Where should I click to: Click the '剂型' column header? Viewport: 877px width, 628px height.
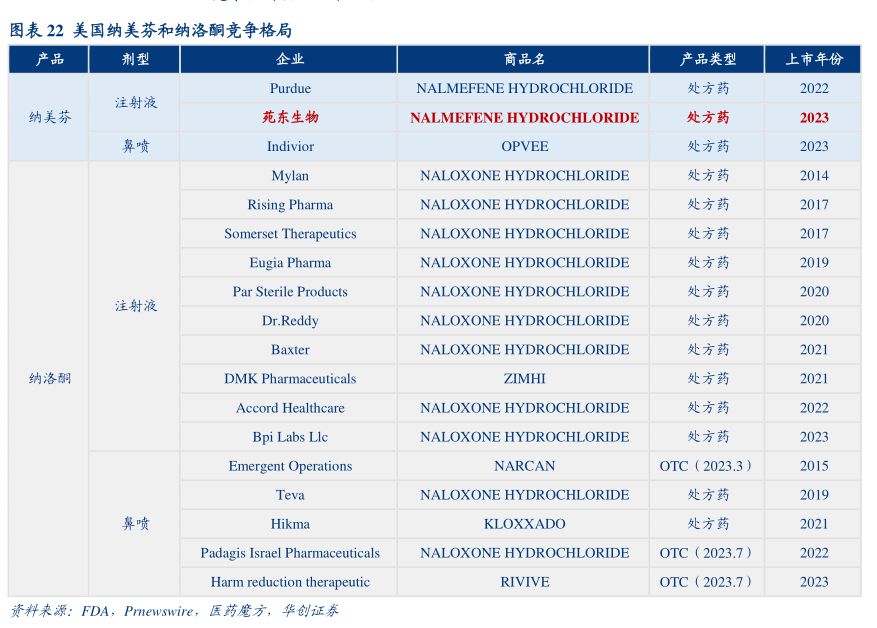(x=135, y=59)
